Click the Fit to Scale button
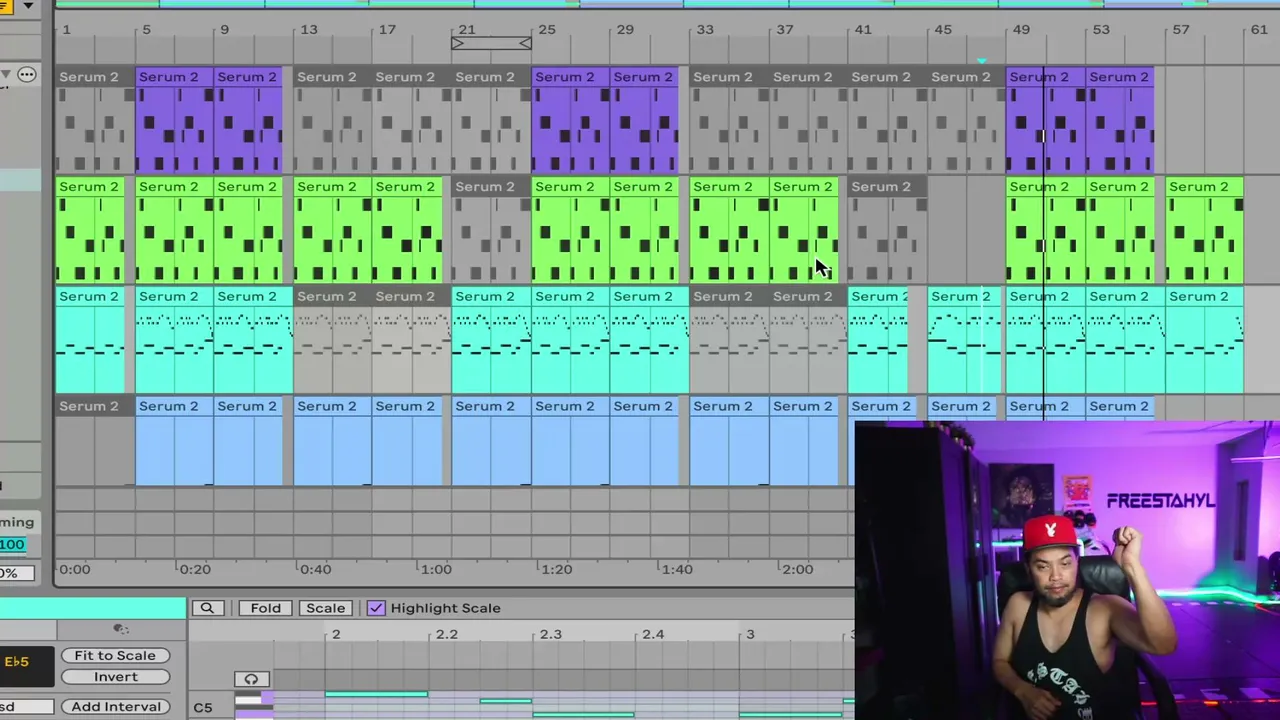Screen dimensions: 1280x720 click(115, 655)
